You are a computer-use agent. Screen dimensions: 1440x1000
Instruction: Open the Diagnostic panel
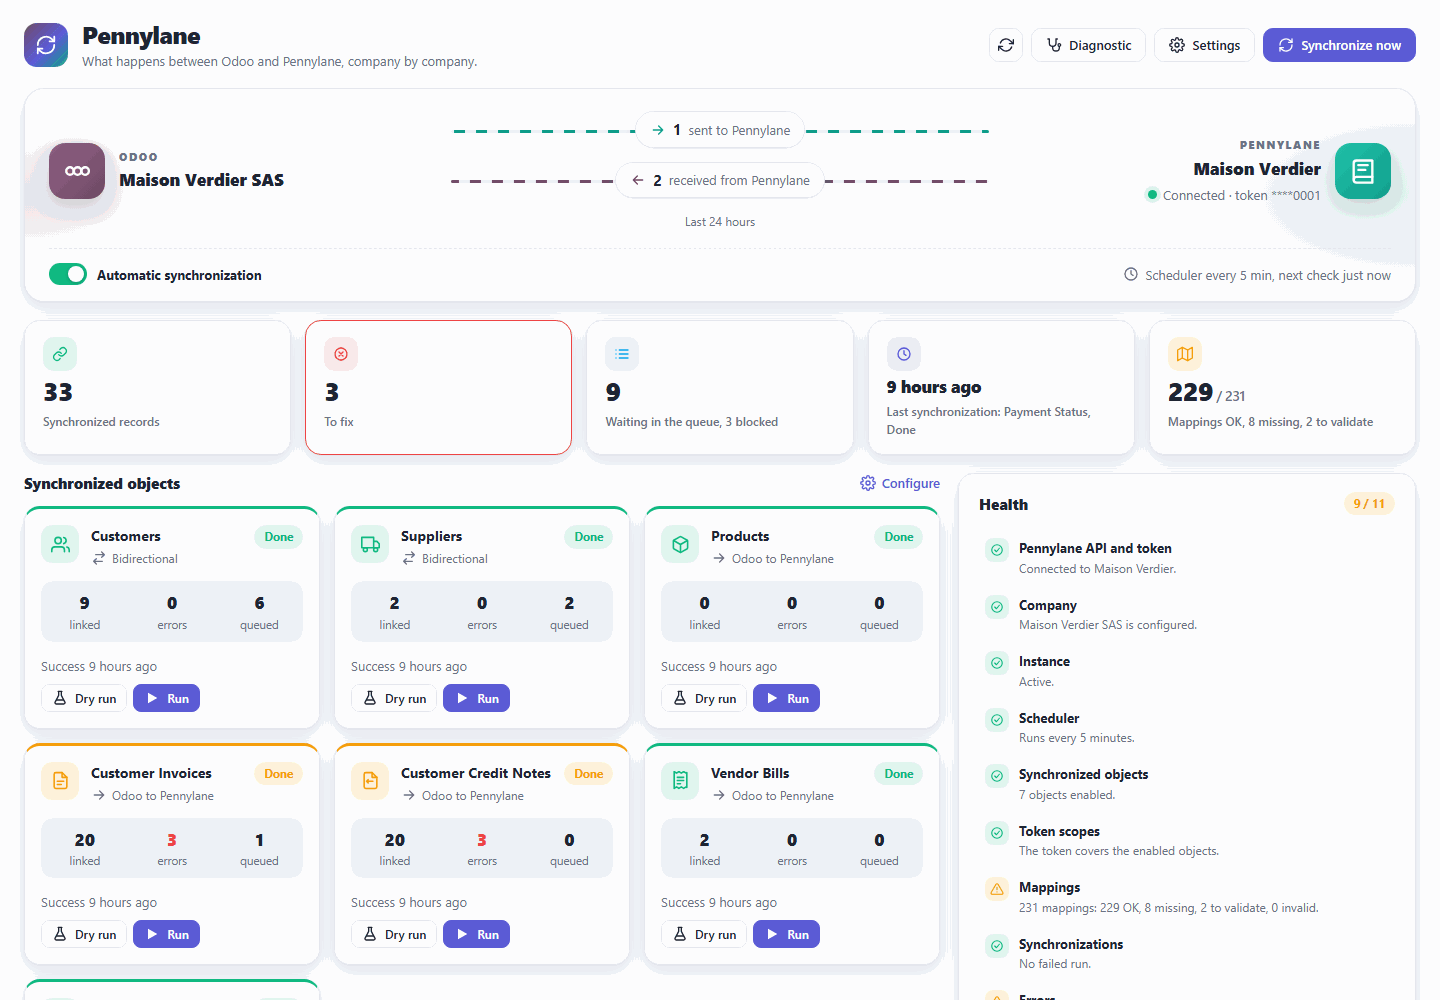pyautogui.click(x=1088, y=45)
